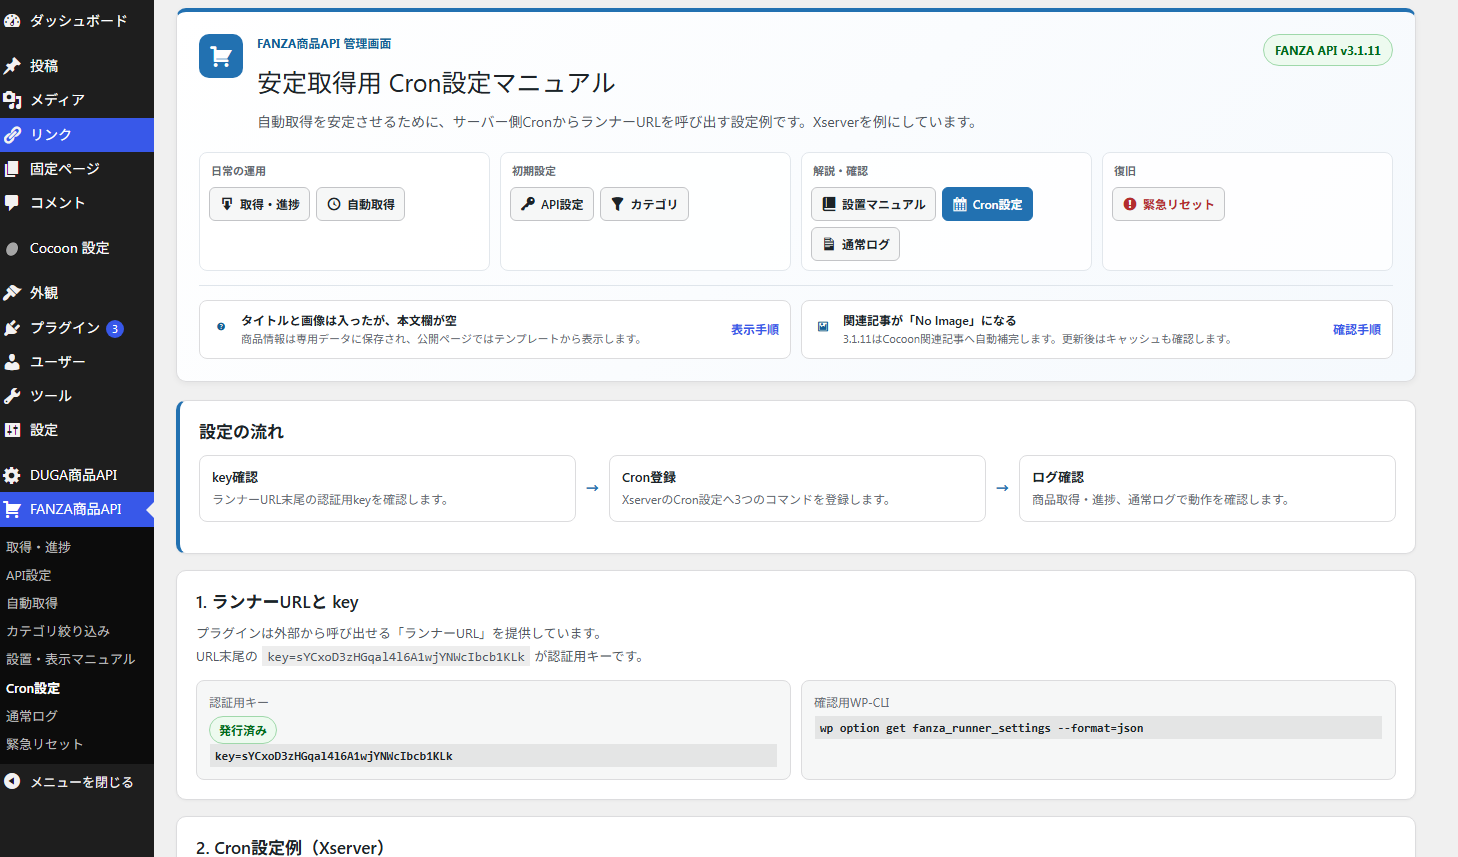The width and height of the screenshot is (1458, 857).
Task: Click the red 緊急リセット button
Action: click(x=1168, y=204)
